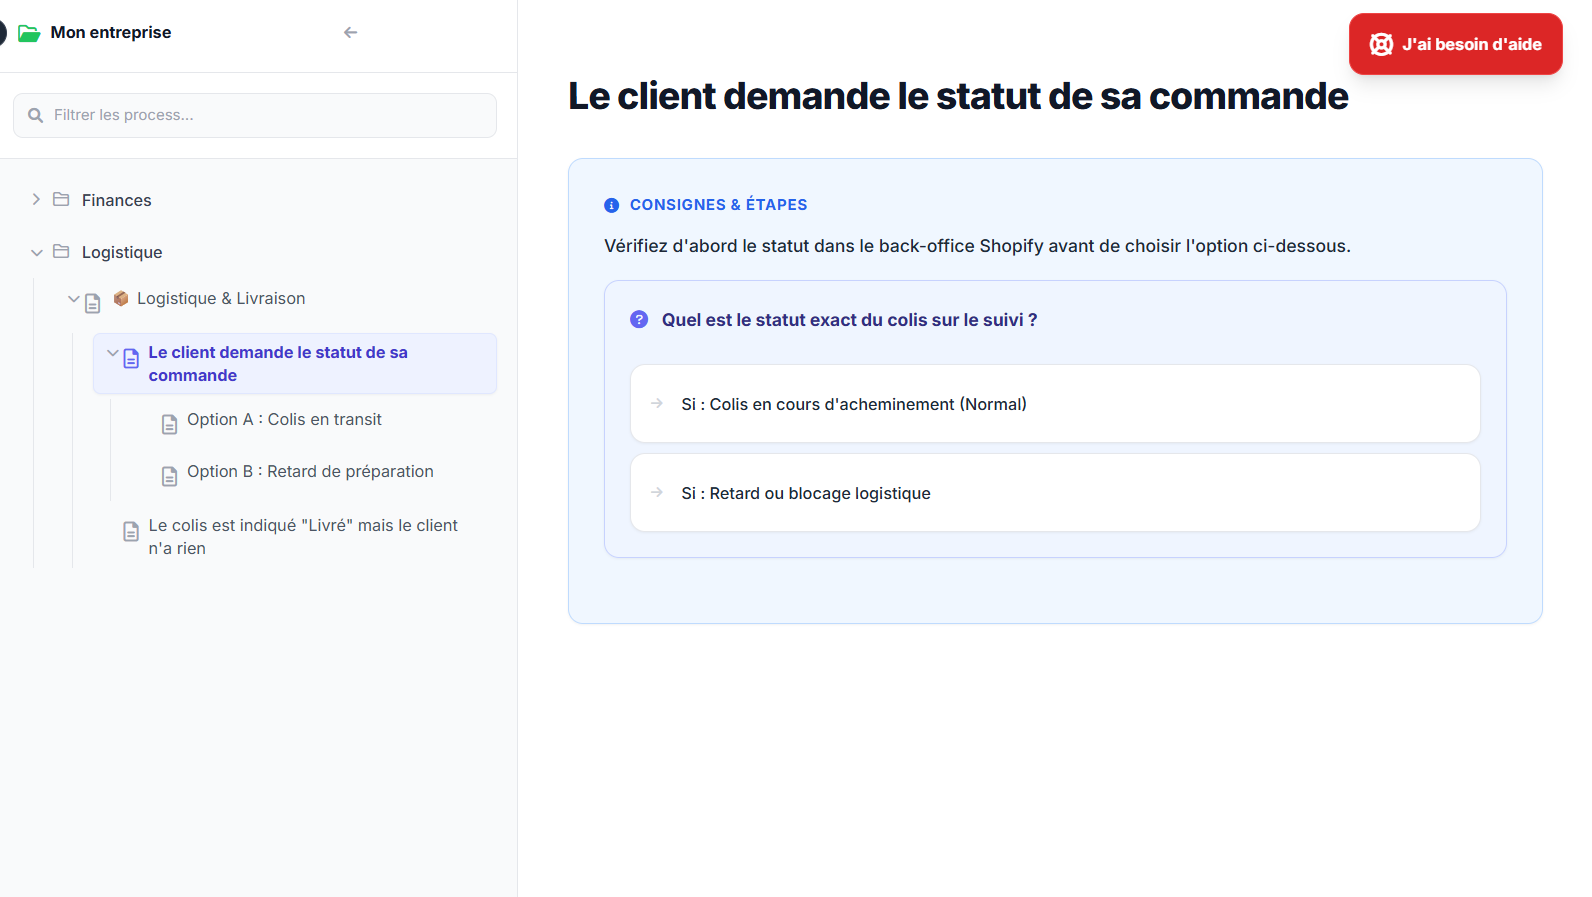Click the blue info icon near Consignes & Étapes
Screen dimensions: 1592x897
click(x=612, y=205)
